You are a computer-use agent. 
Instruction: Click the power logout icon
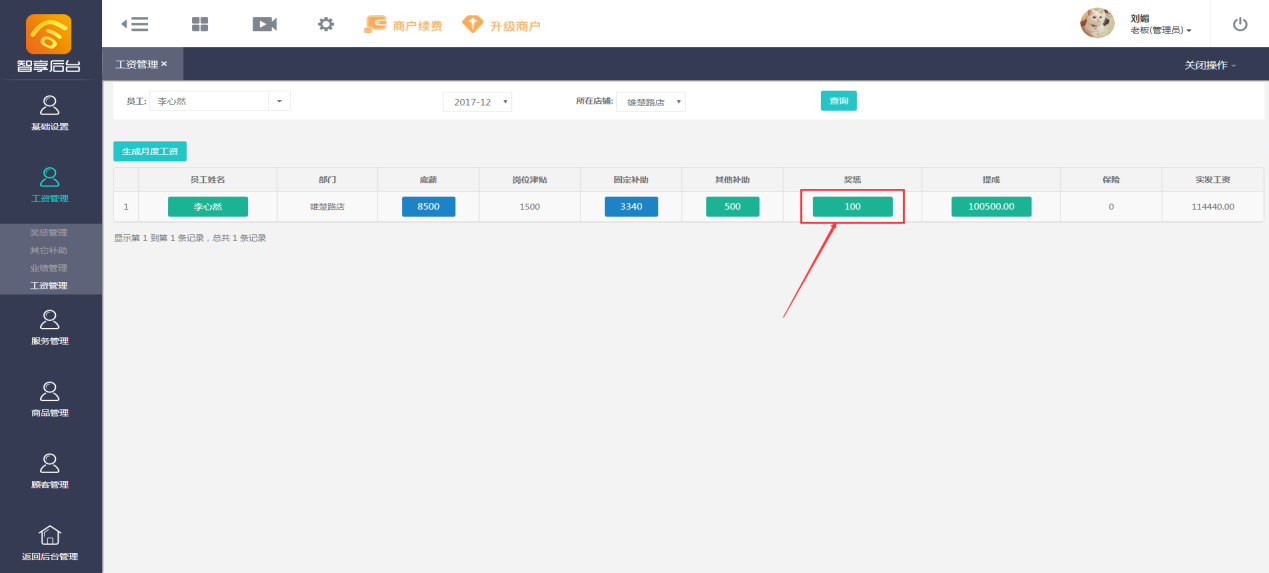[1240, 24]
